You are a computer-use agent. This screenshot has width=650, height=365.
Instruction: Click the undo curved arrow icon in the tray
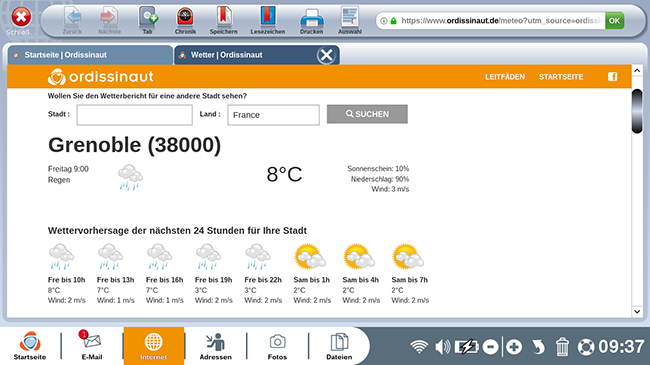point(538,347)
